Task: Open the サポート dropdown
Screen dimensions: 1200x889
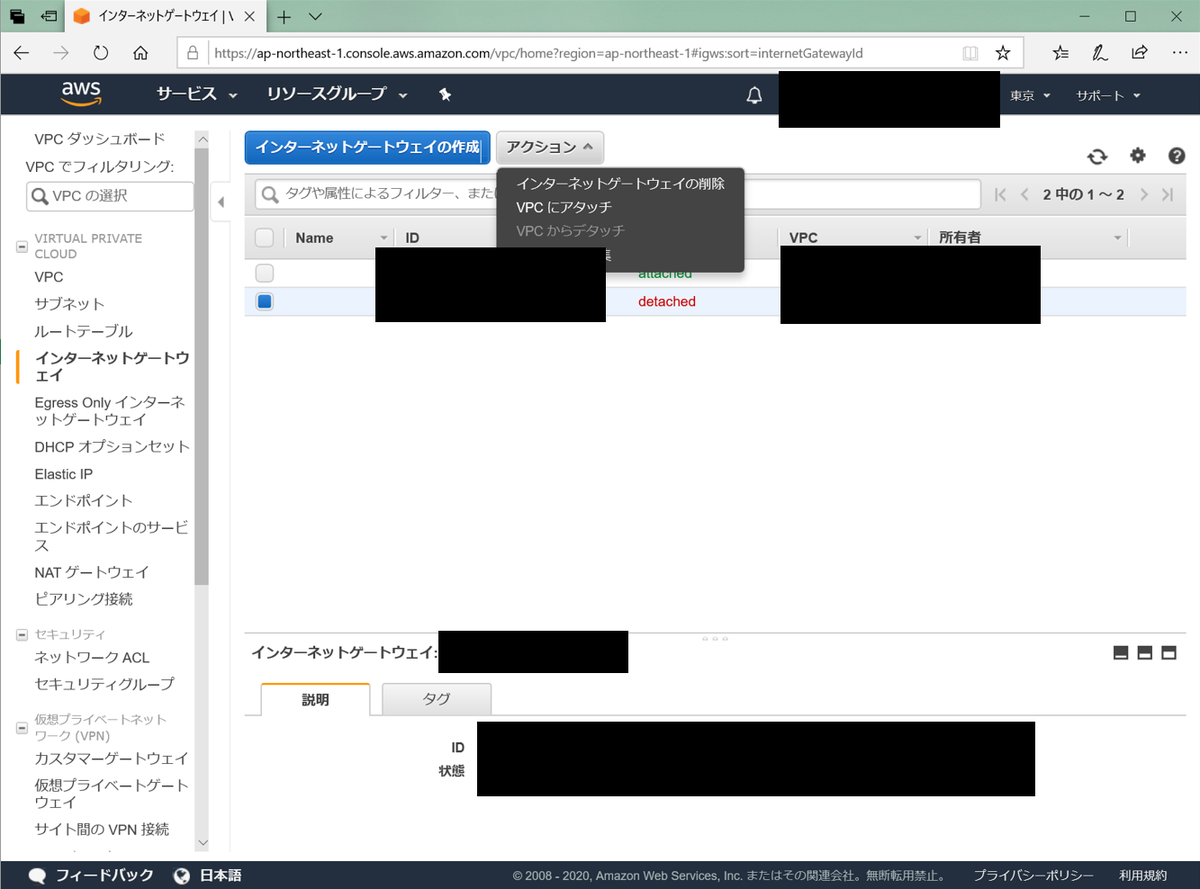Action: click(1108, 96)
